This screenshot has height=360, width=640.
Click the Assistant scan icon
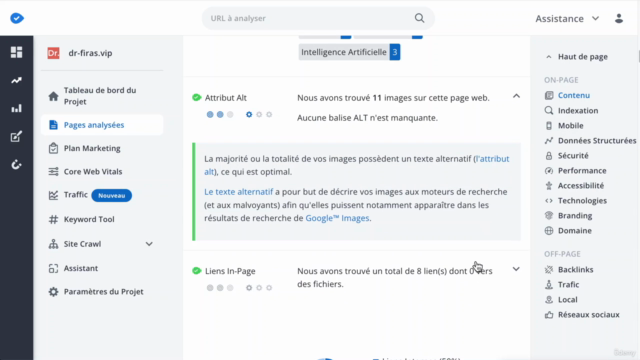pos(53,268)
